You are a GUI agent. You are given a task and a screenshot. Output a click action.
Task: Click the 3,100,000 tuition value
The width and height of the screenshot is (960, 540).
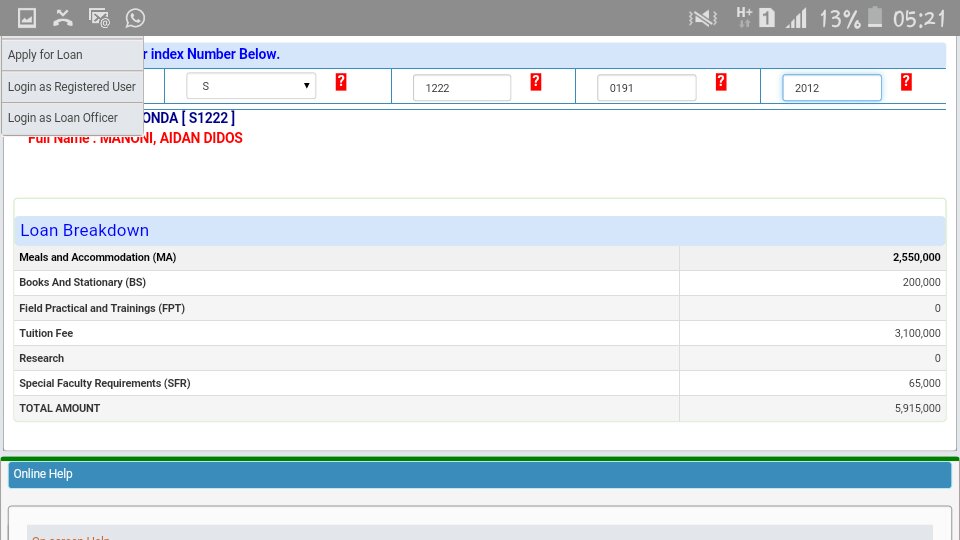(917, 333)
